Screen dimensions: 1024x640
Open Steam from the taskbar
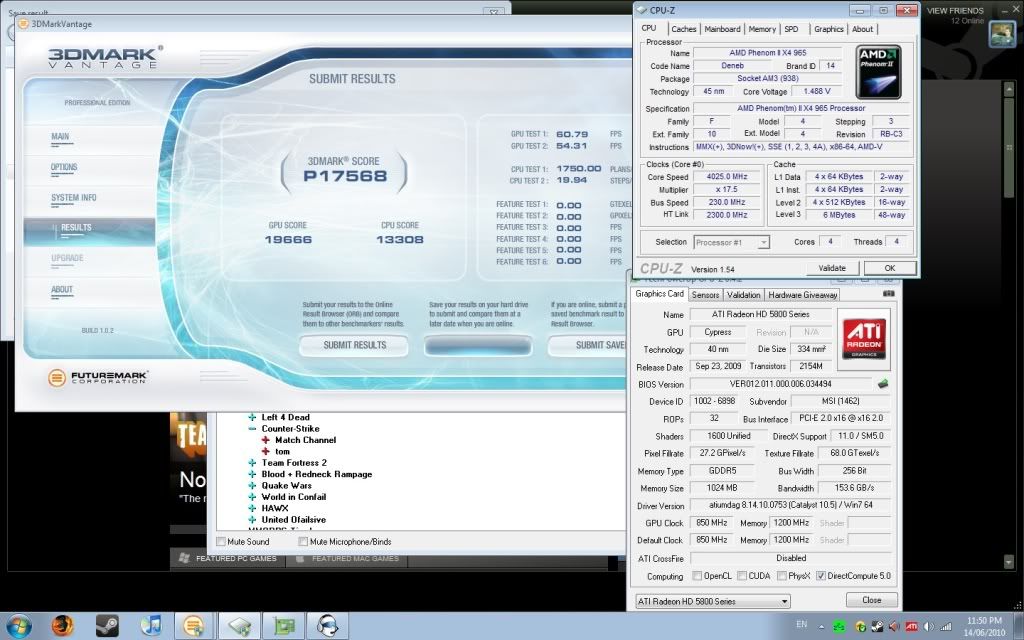[107, 625]
